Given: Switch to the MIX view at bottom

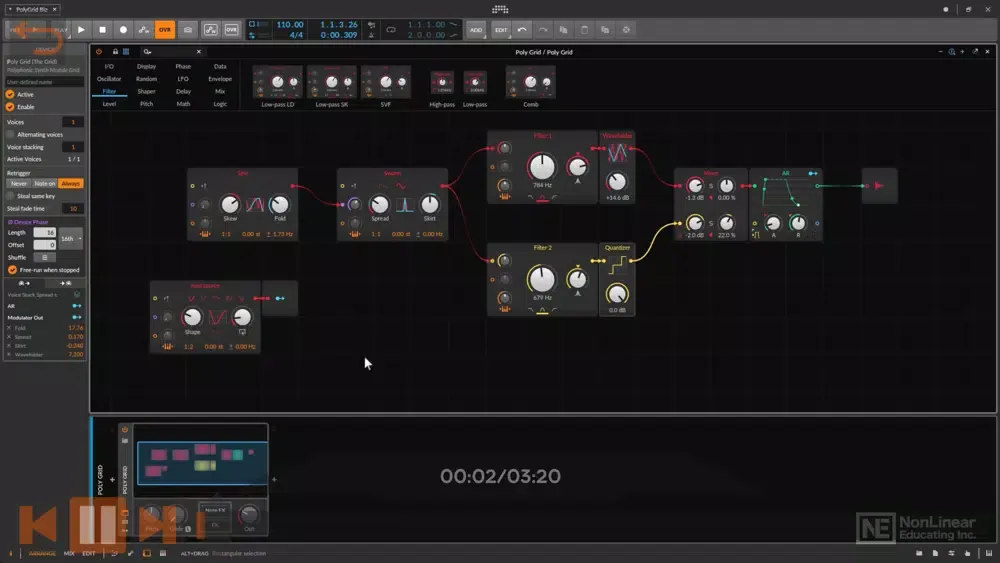Looking at the screenshot, I should click(x=69, y=553).
